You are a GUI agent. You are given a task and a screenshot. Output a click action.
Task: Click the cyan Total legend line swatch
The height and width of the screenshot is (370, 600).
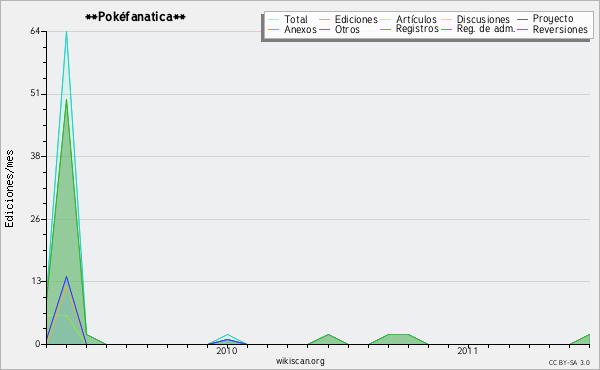[274, 19]
